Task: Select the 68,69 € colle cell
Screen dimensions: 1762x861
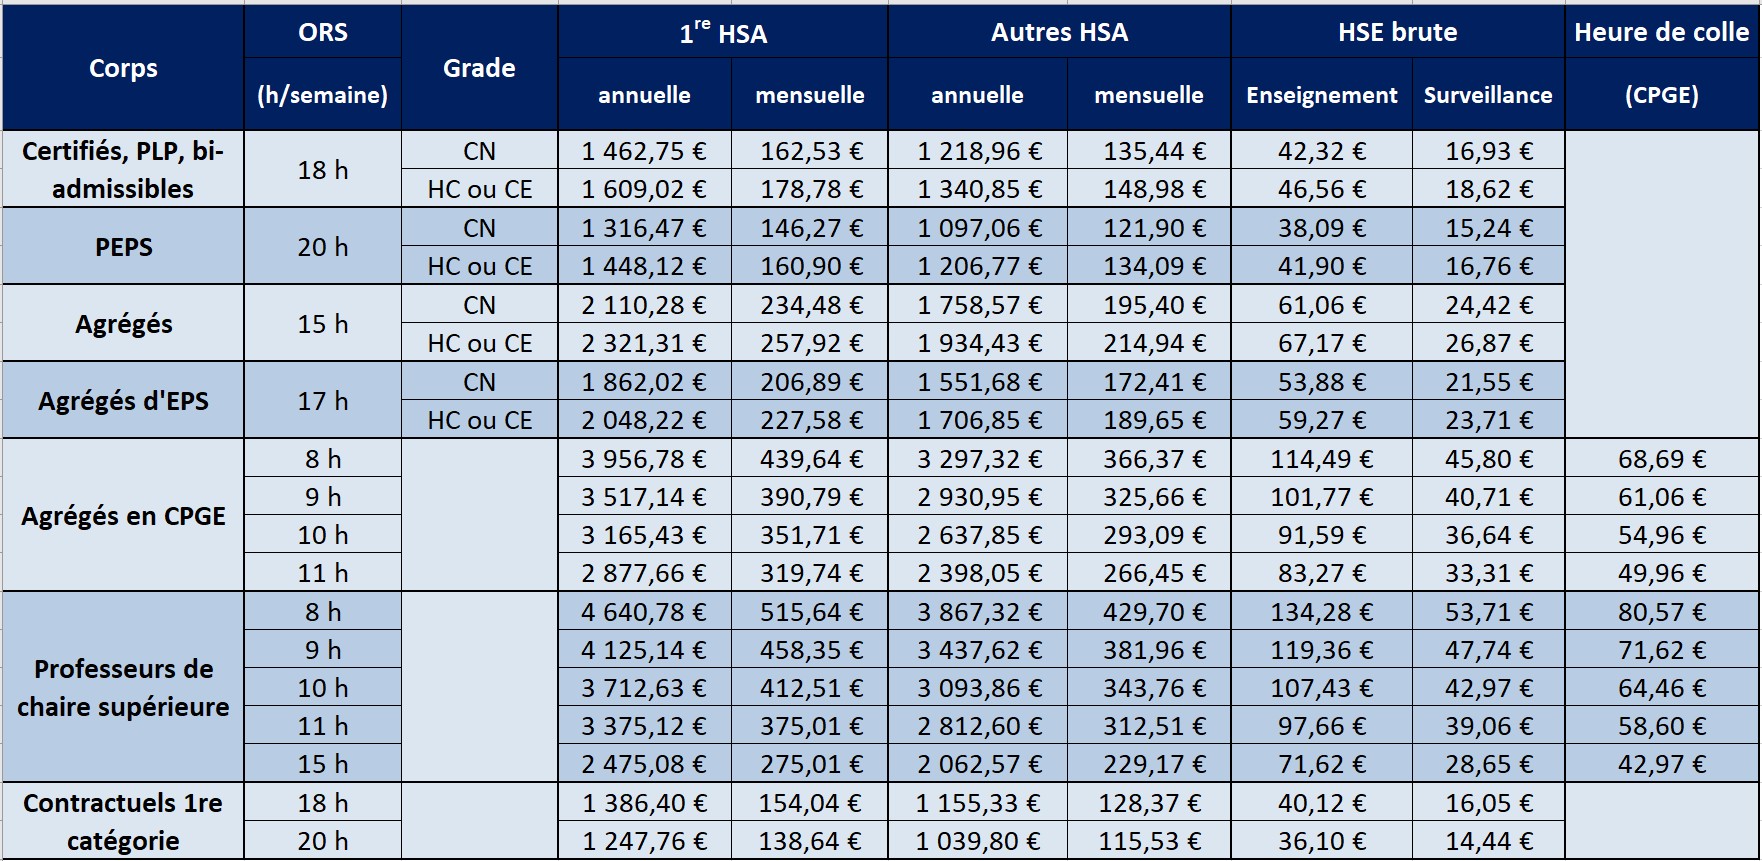Action: tap(1661, 459)
